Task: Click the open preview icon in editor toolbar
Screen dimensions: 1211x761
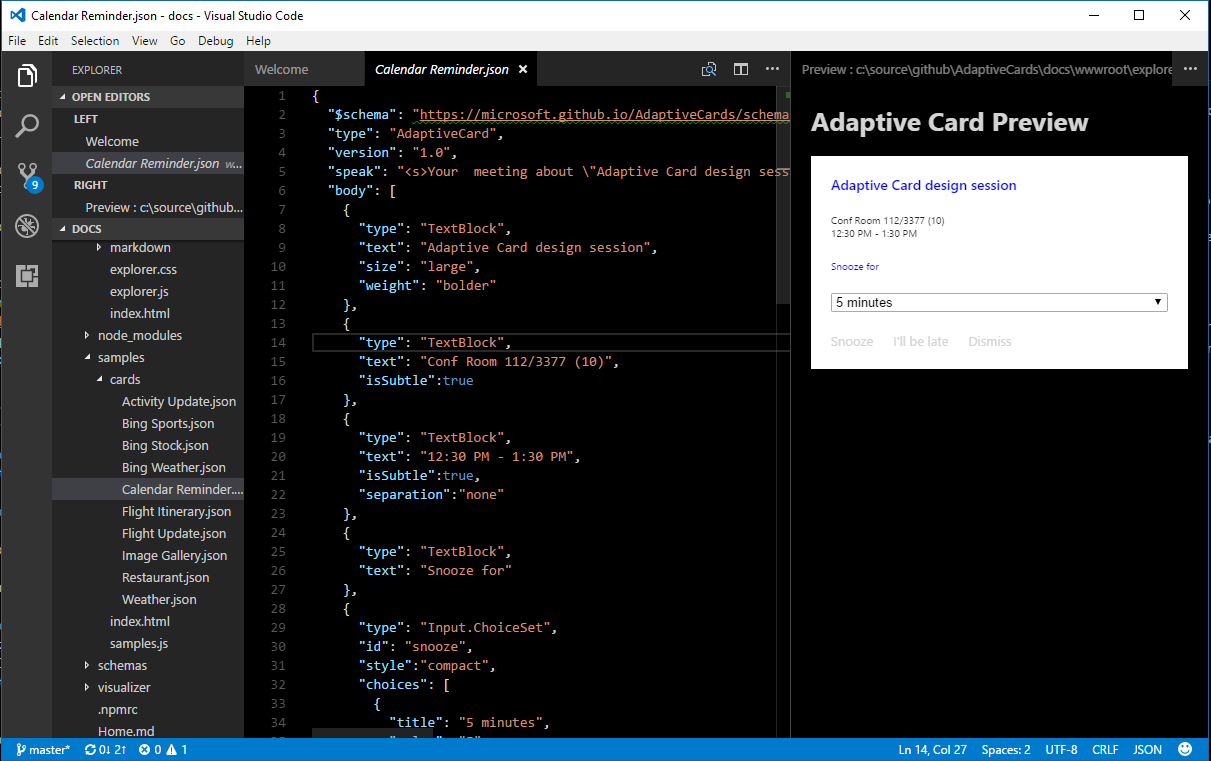Action: pyautogui.click(x=709, y=70)
